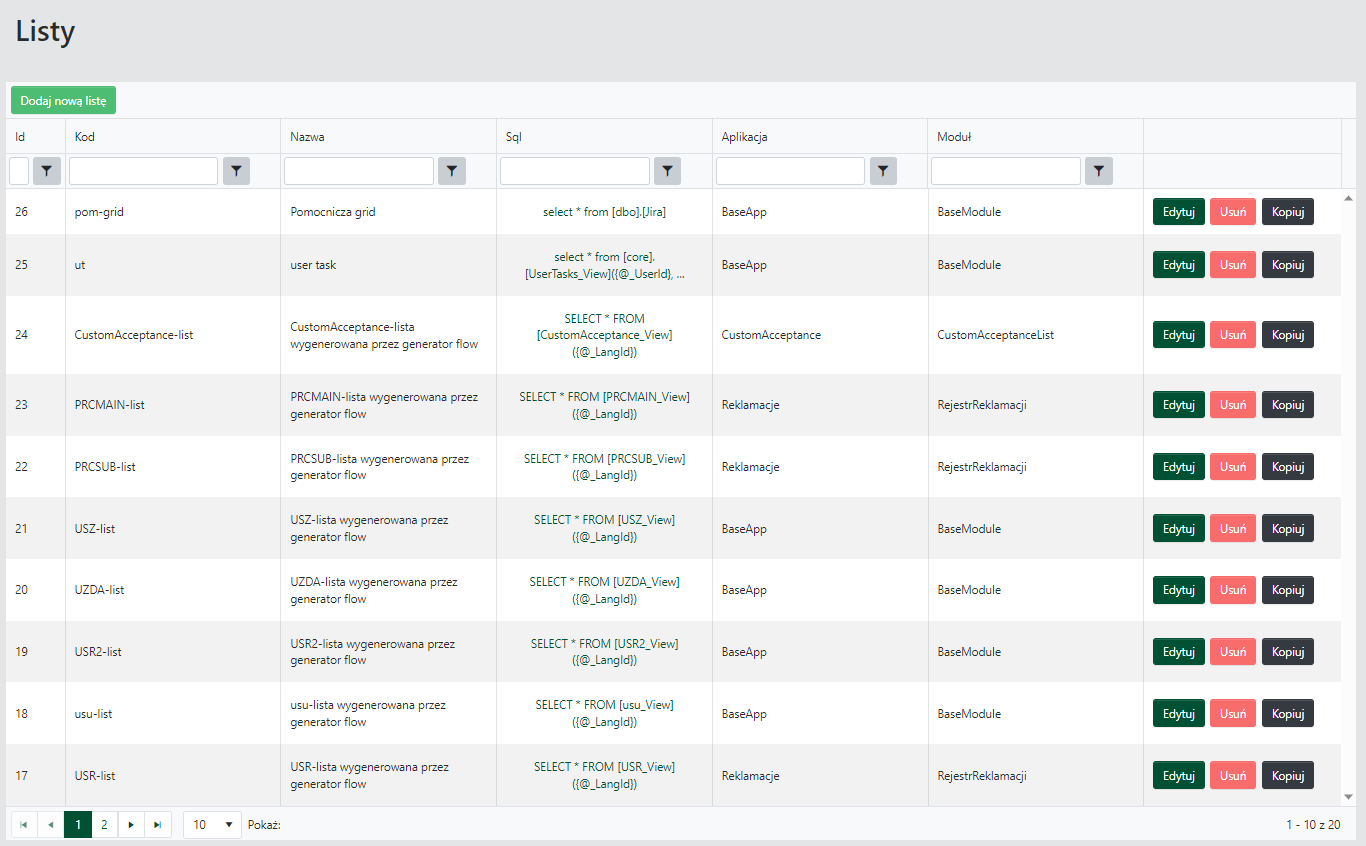
Task: Click the filter icon for Id column
Action: click(x=47, y=172)
